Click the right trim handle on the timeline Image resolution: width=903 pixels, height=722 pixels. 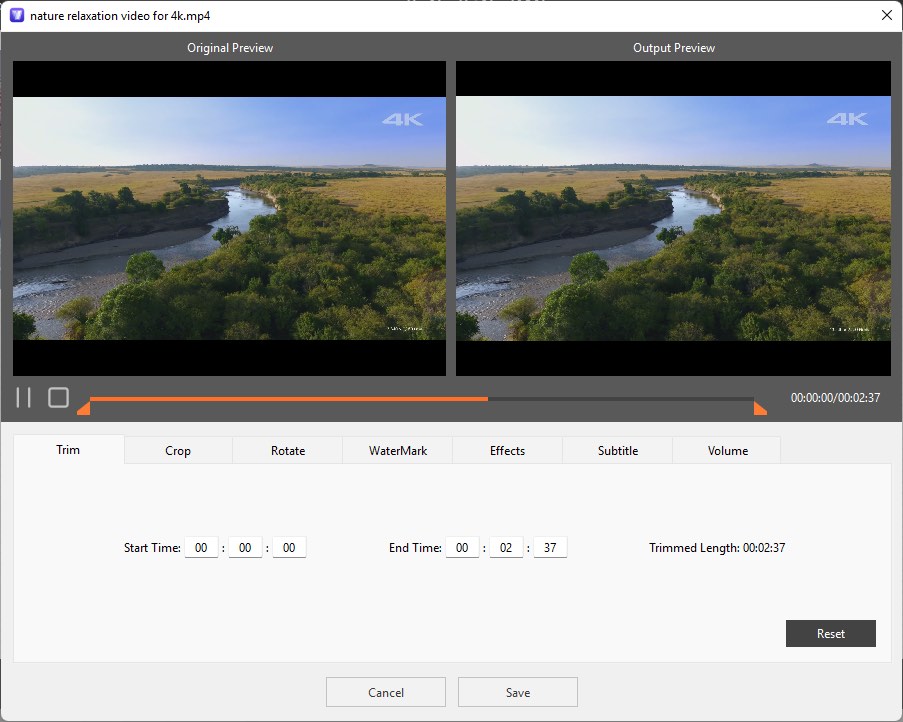[761, 408]
